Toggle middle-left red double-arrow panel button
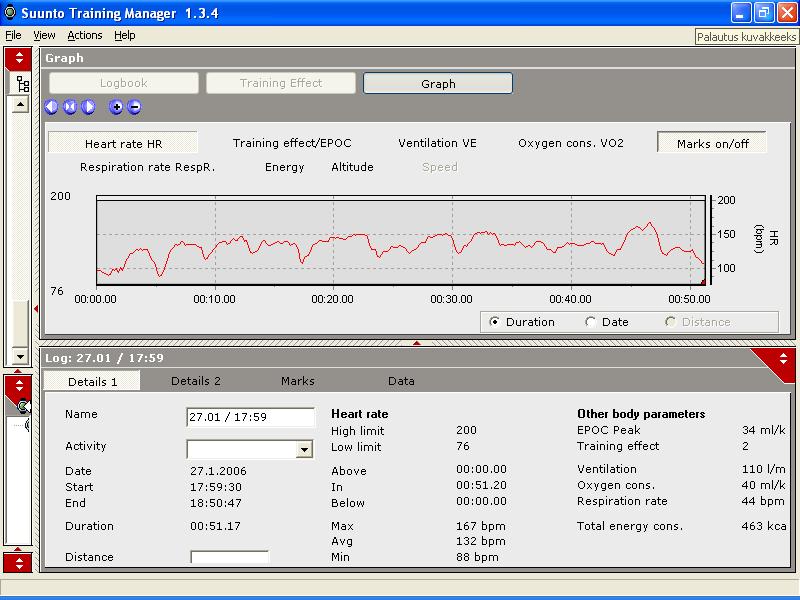Viewport: 800px width, 600px height. tap(18, 386)
